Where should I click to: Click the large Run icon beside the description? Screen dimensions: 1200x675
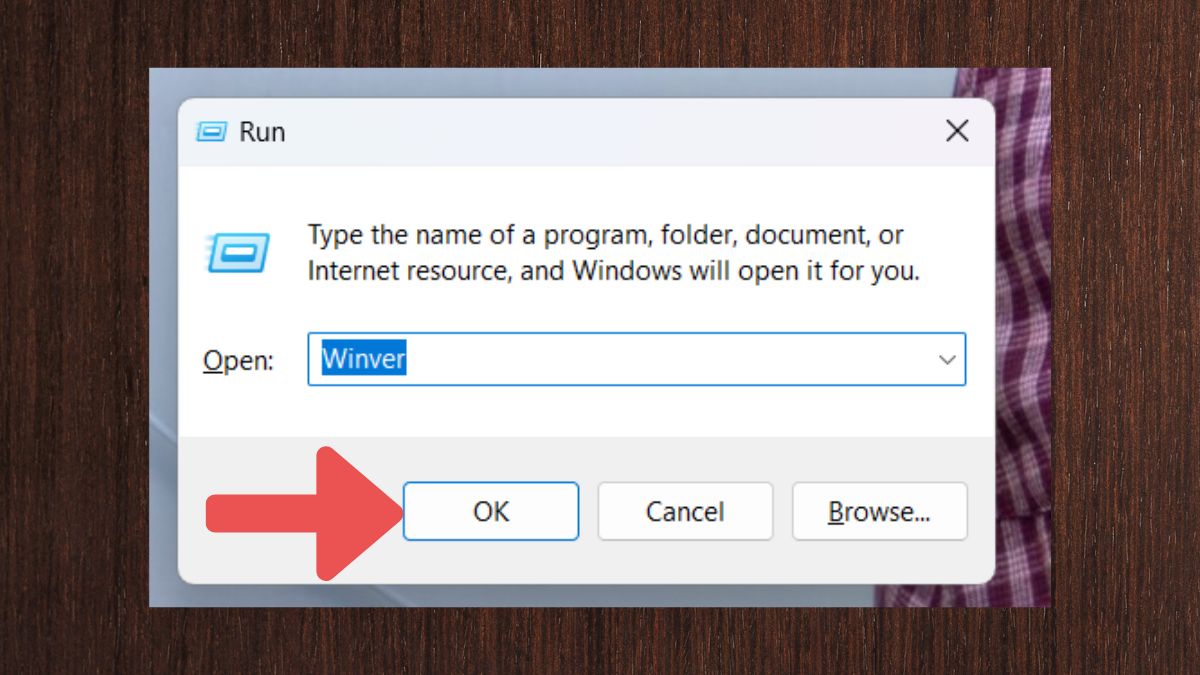(239, 252)
